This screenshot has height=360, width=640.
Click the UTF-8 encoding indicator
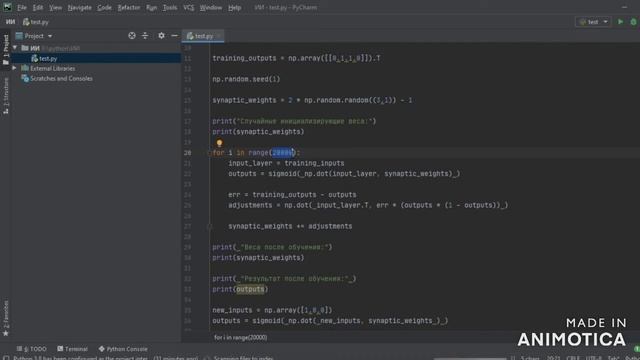594,358
